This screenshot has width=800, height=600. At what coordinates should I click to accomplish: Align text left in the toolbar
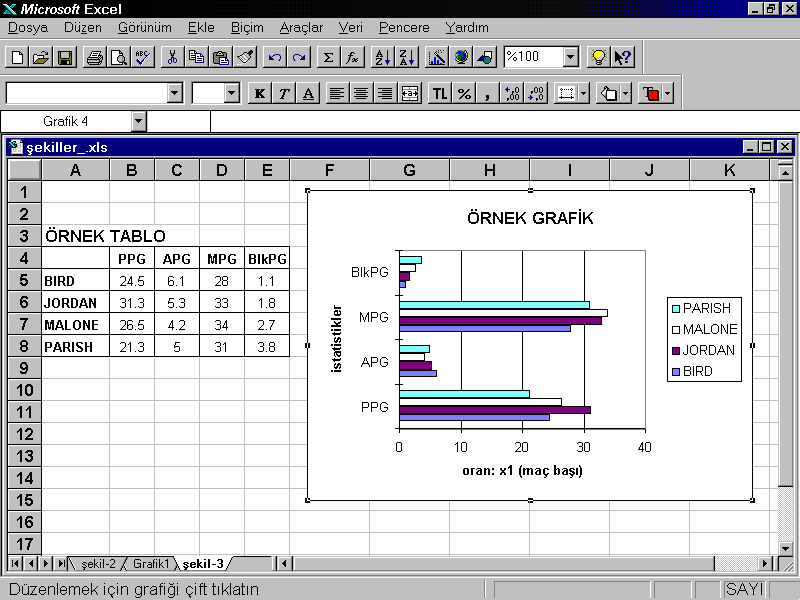336,93
